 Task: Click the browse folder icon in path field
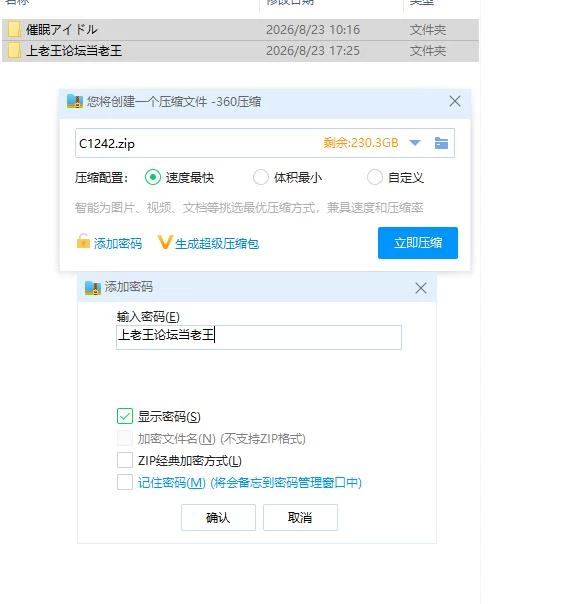point(441,143)
